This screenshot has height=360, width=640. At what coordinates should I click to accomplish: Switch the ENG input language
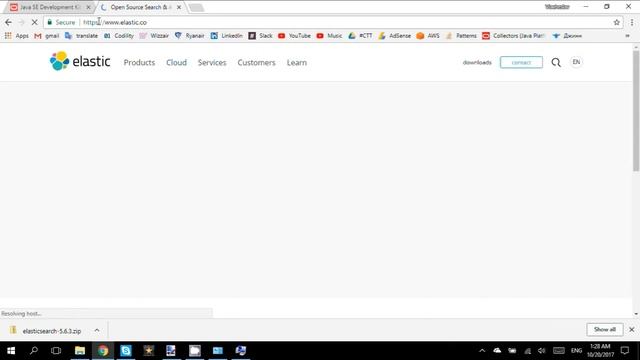pos(576,351)
